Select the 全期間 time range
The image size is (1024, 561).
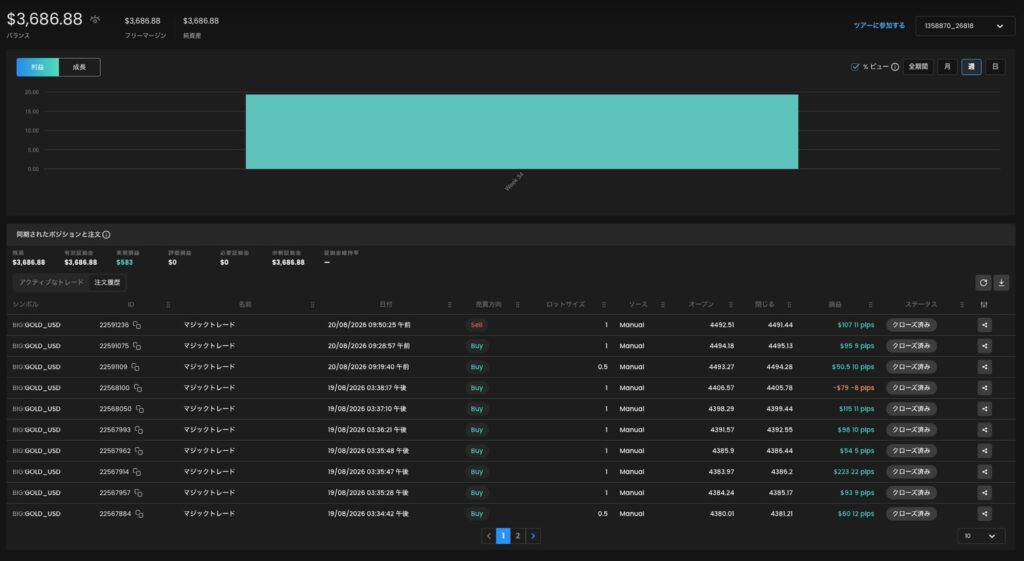click(x=918, y=67)
